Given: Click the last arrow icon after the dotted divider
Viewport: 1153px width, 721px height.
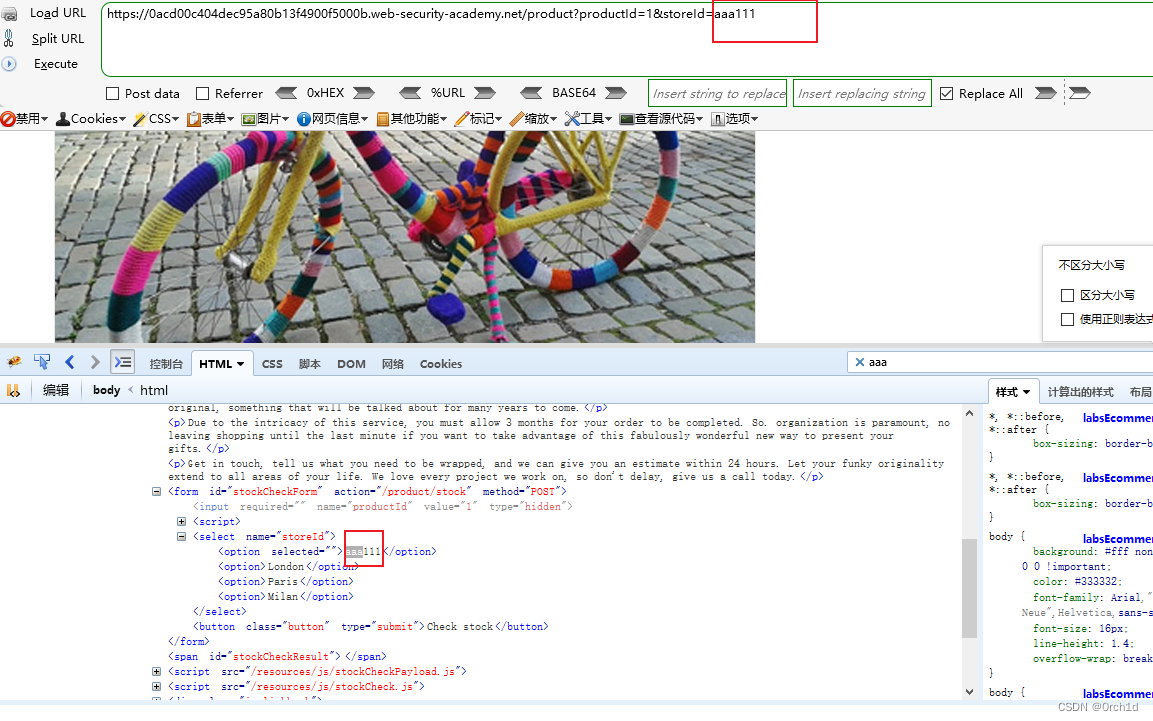Looking at the screenshot, I should click(x=1079, y=93).
